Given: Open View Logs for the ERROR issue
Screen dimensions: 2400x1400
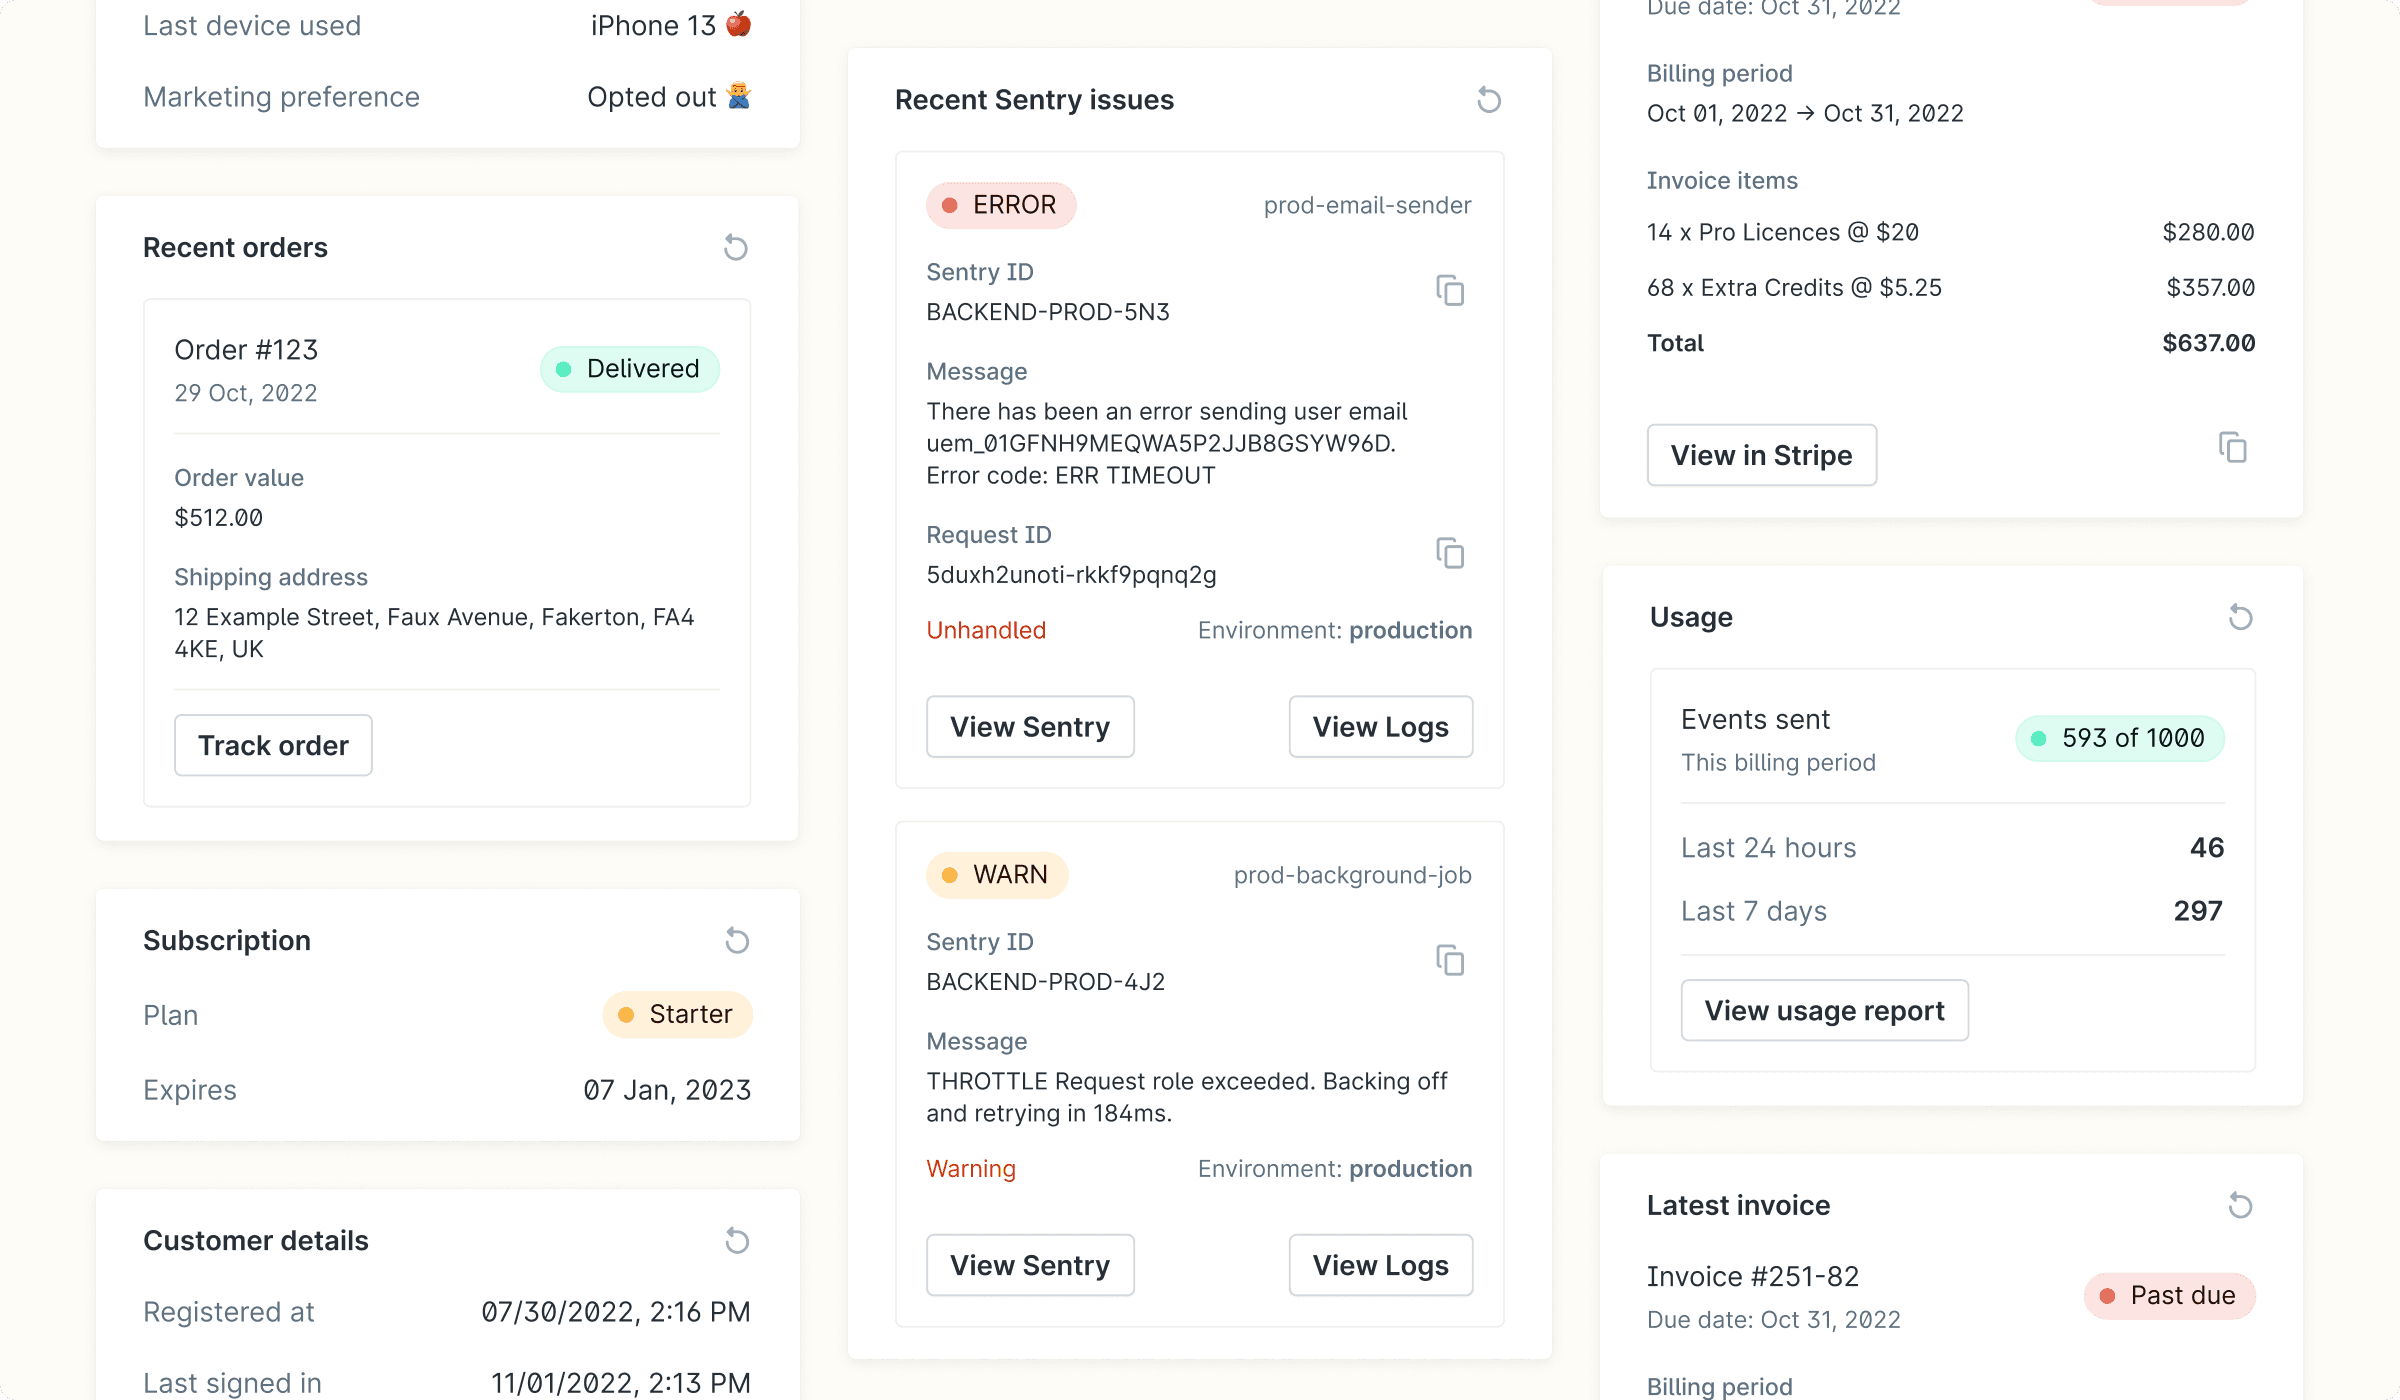Looking at the screenshot, I should [x=1380, y=727].
